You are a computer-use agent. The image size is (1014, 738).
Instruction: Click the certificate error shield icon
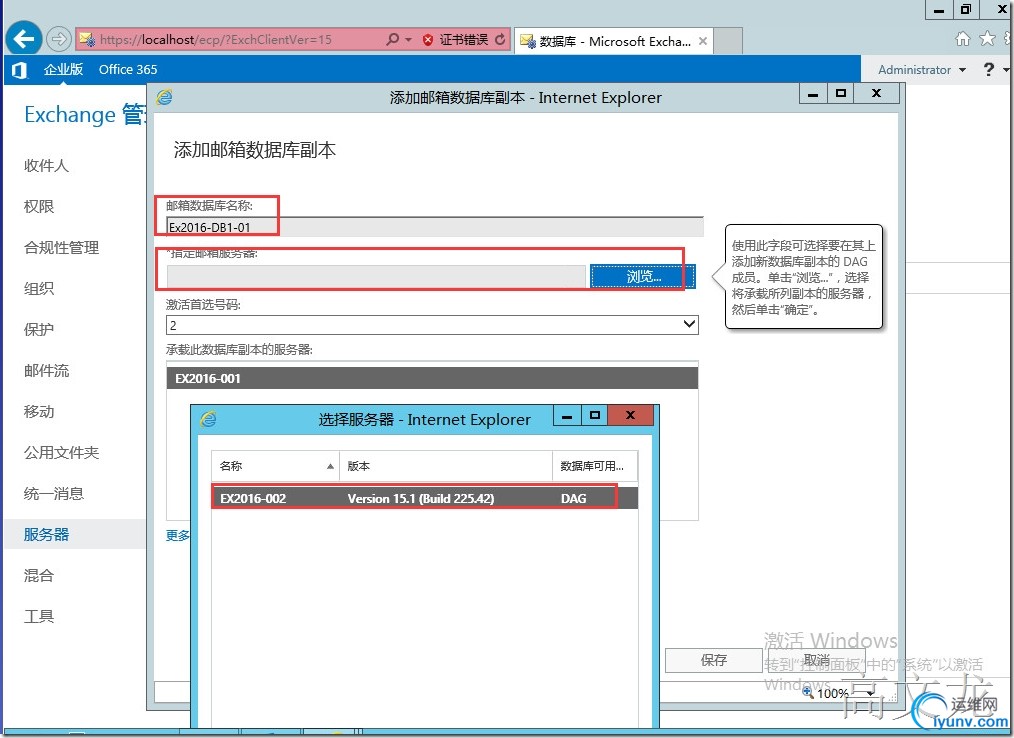coord(427,40)
